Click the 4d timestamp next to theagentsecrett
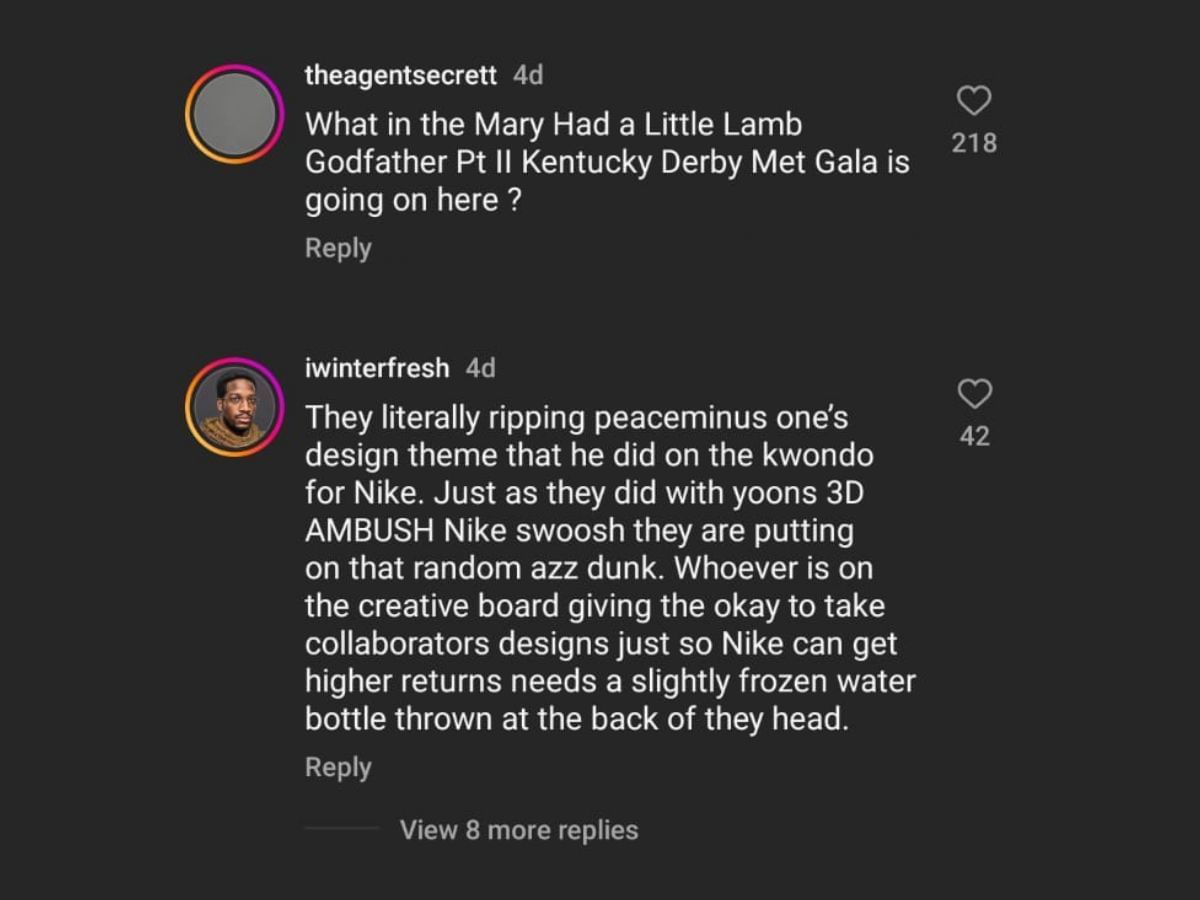 pyautogui.click(x=528, y=75)
